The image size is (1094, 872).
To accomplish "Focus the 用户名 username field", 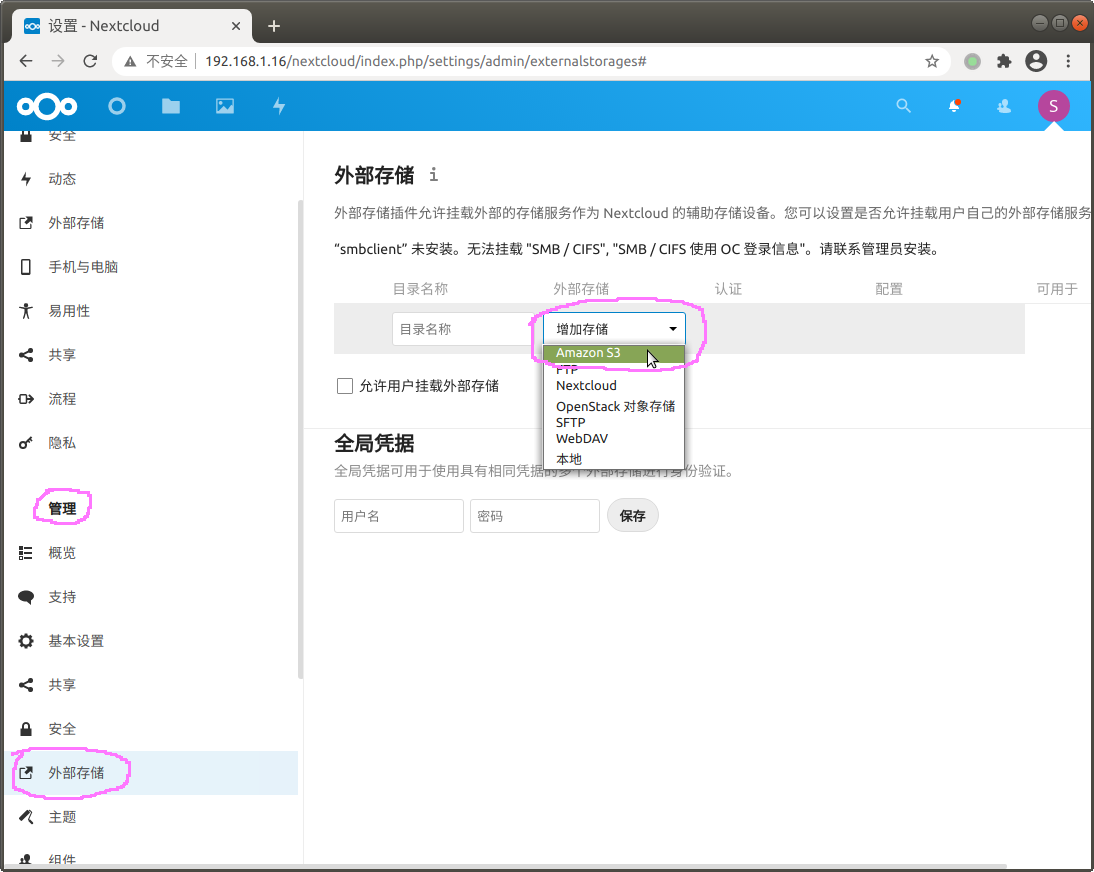I will (398, 516).
